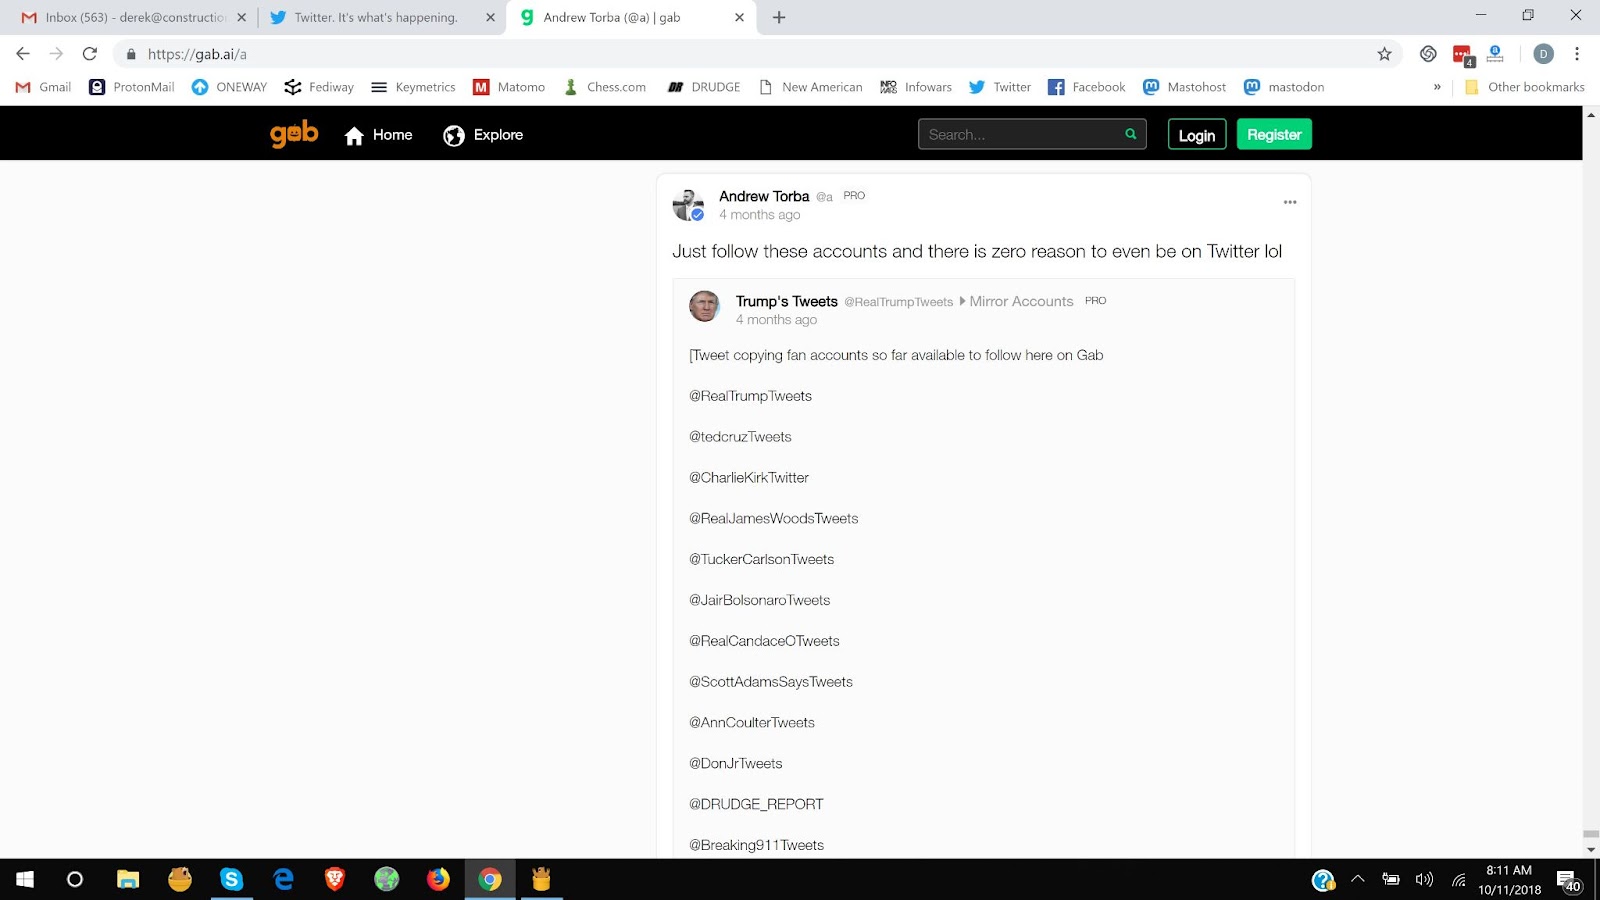Open the Twitter bookmark

pos(1000,87)
